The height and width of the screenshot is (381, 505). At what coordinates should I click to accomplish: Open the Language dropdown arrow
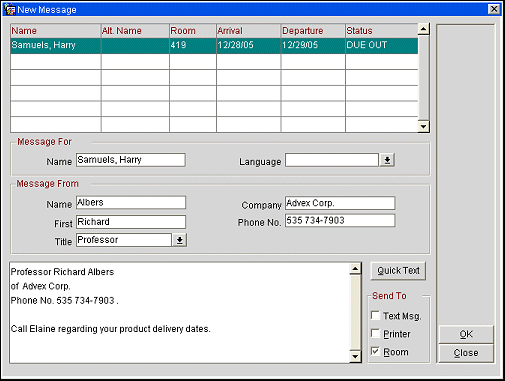[x=387, y=160]
